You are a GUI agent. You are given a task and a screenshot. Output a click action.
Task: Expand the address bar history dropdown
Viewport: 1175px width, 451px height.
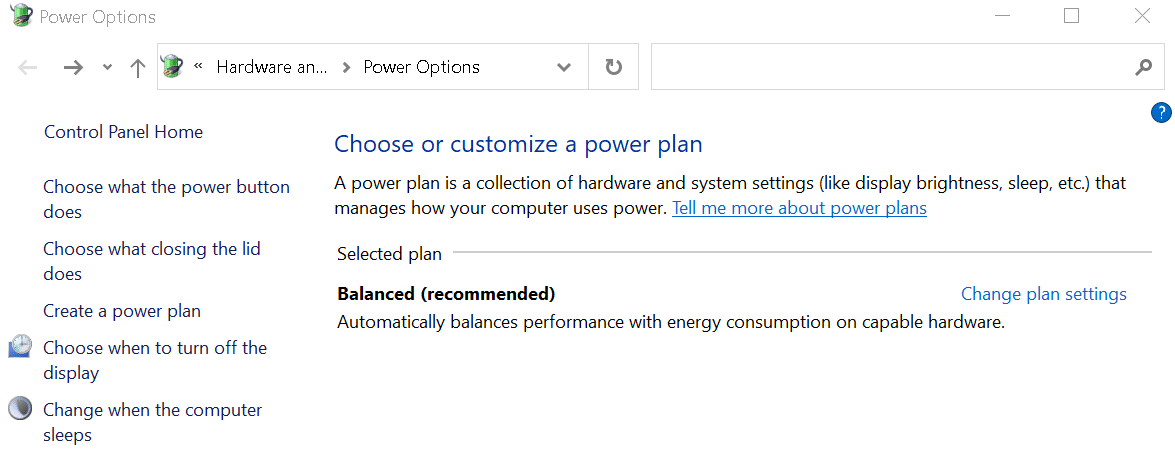pyautogui.click(x=564, y=67)
